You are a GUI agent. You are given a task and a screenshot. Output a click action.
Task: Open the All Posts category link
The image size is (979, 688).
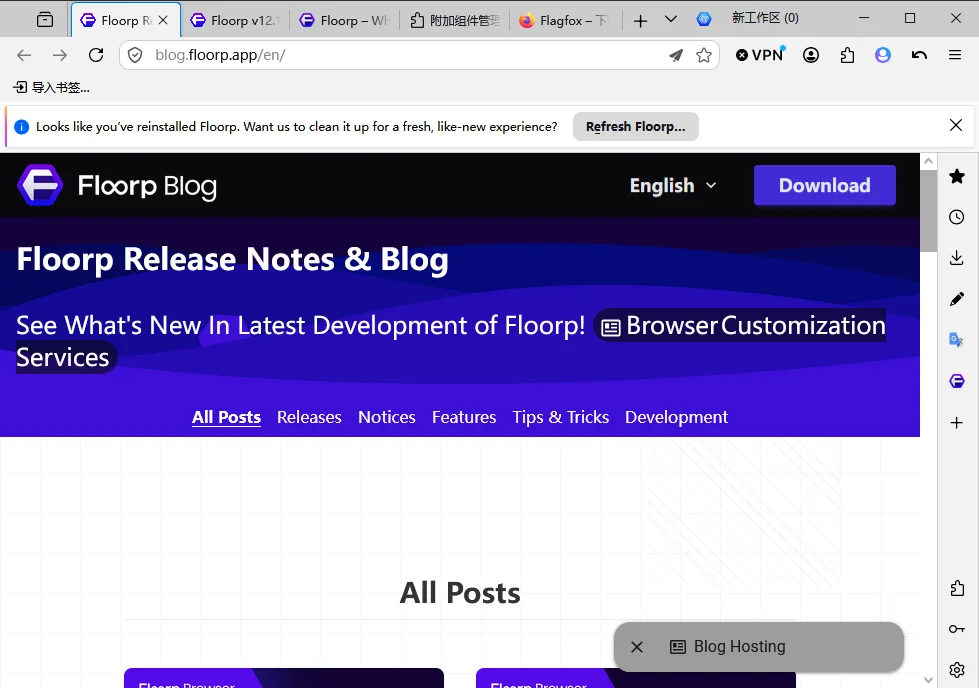pyautogui.click(x=226, y=417)
